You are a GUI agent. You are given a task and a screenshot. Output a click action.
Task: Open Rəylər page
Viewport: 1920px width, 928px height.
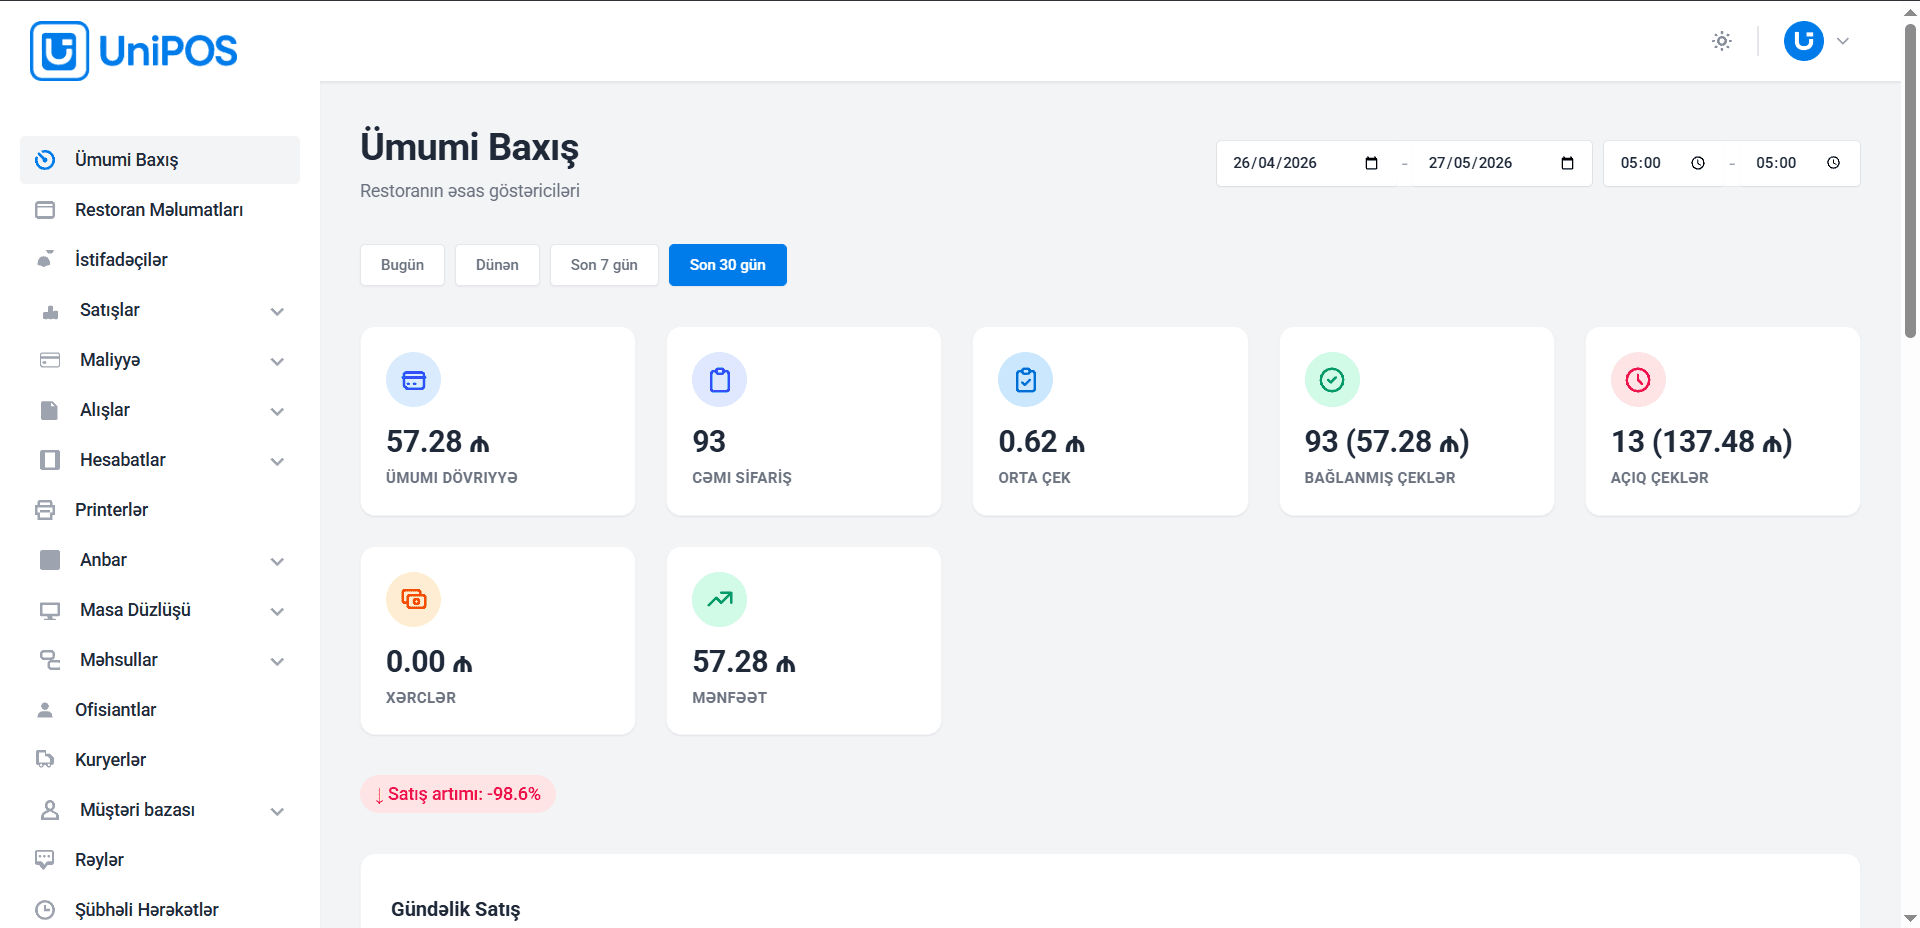pyautogui.click(x=160, y=860)
